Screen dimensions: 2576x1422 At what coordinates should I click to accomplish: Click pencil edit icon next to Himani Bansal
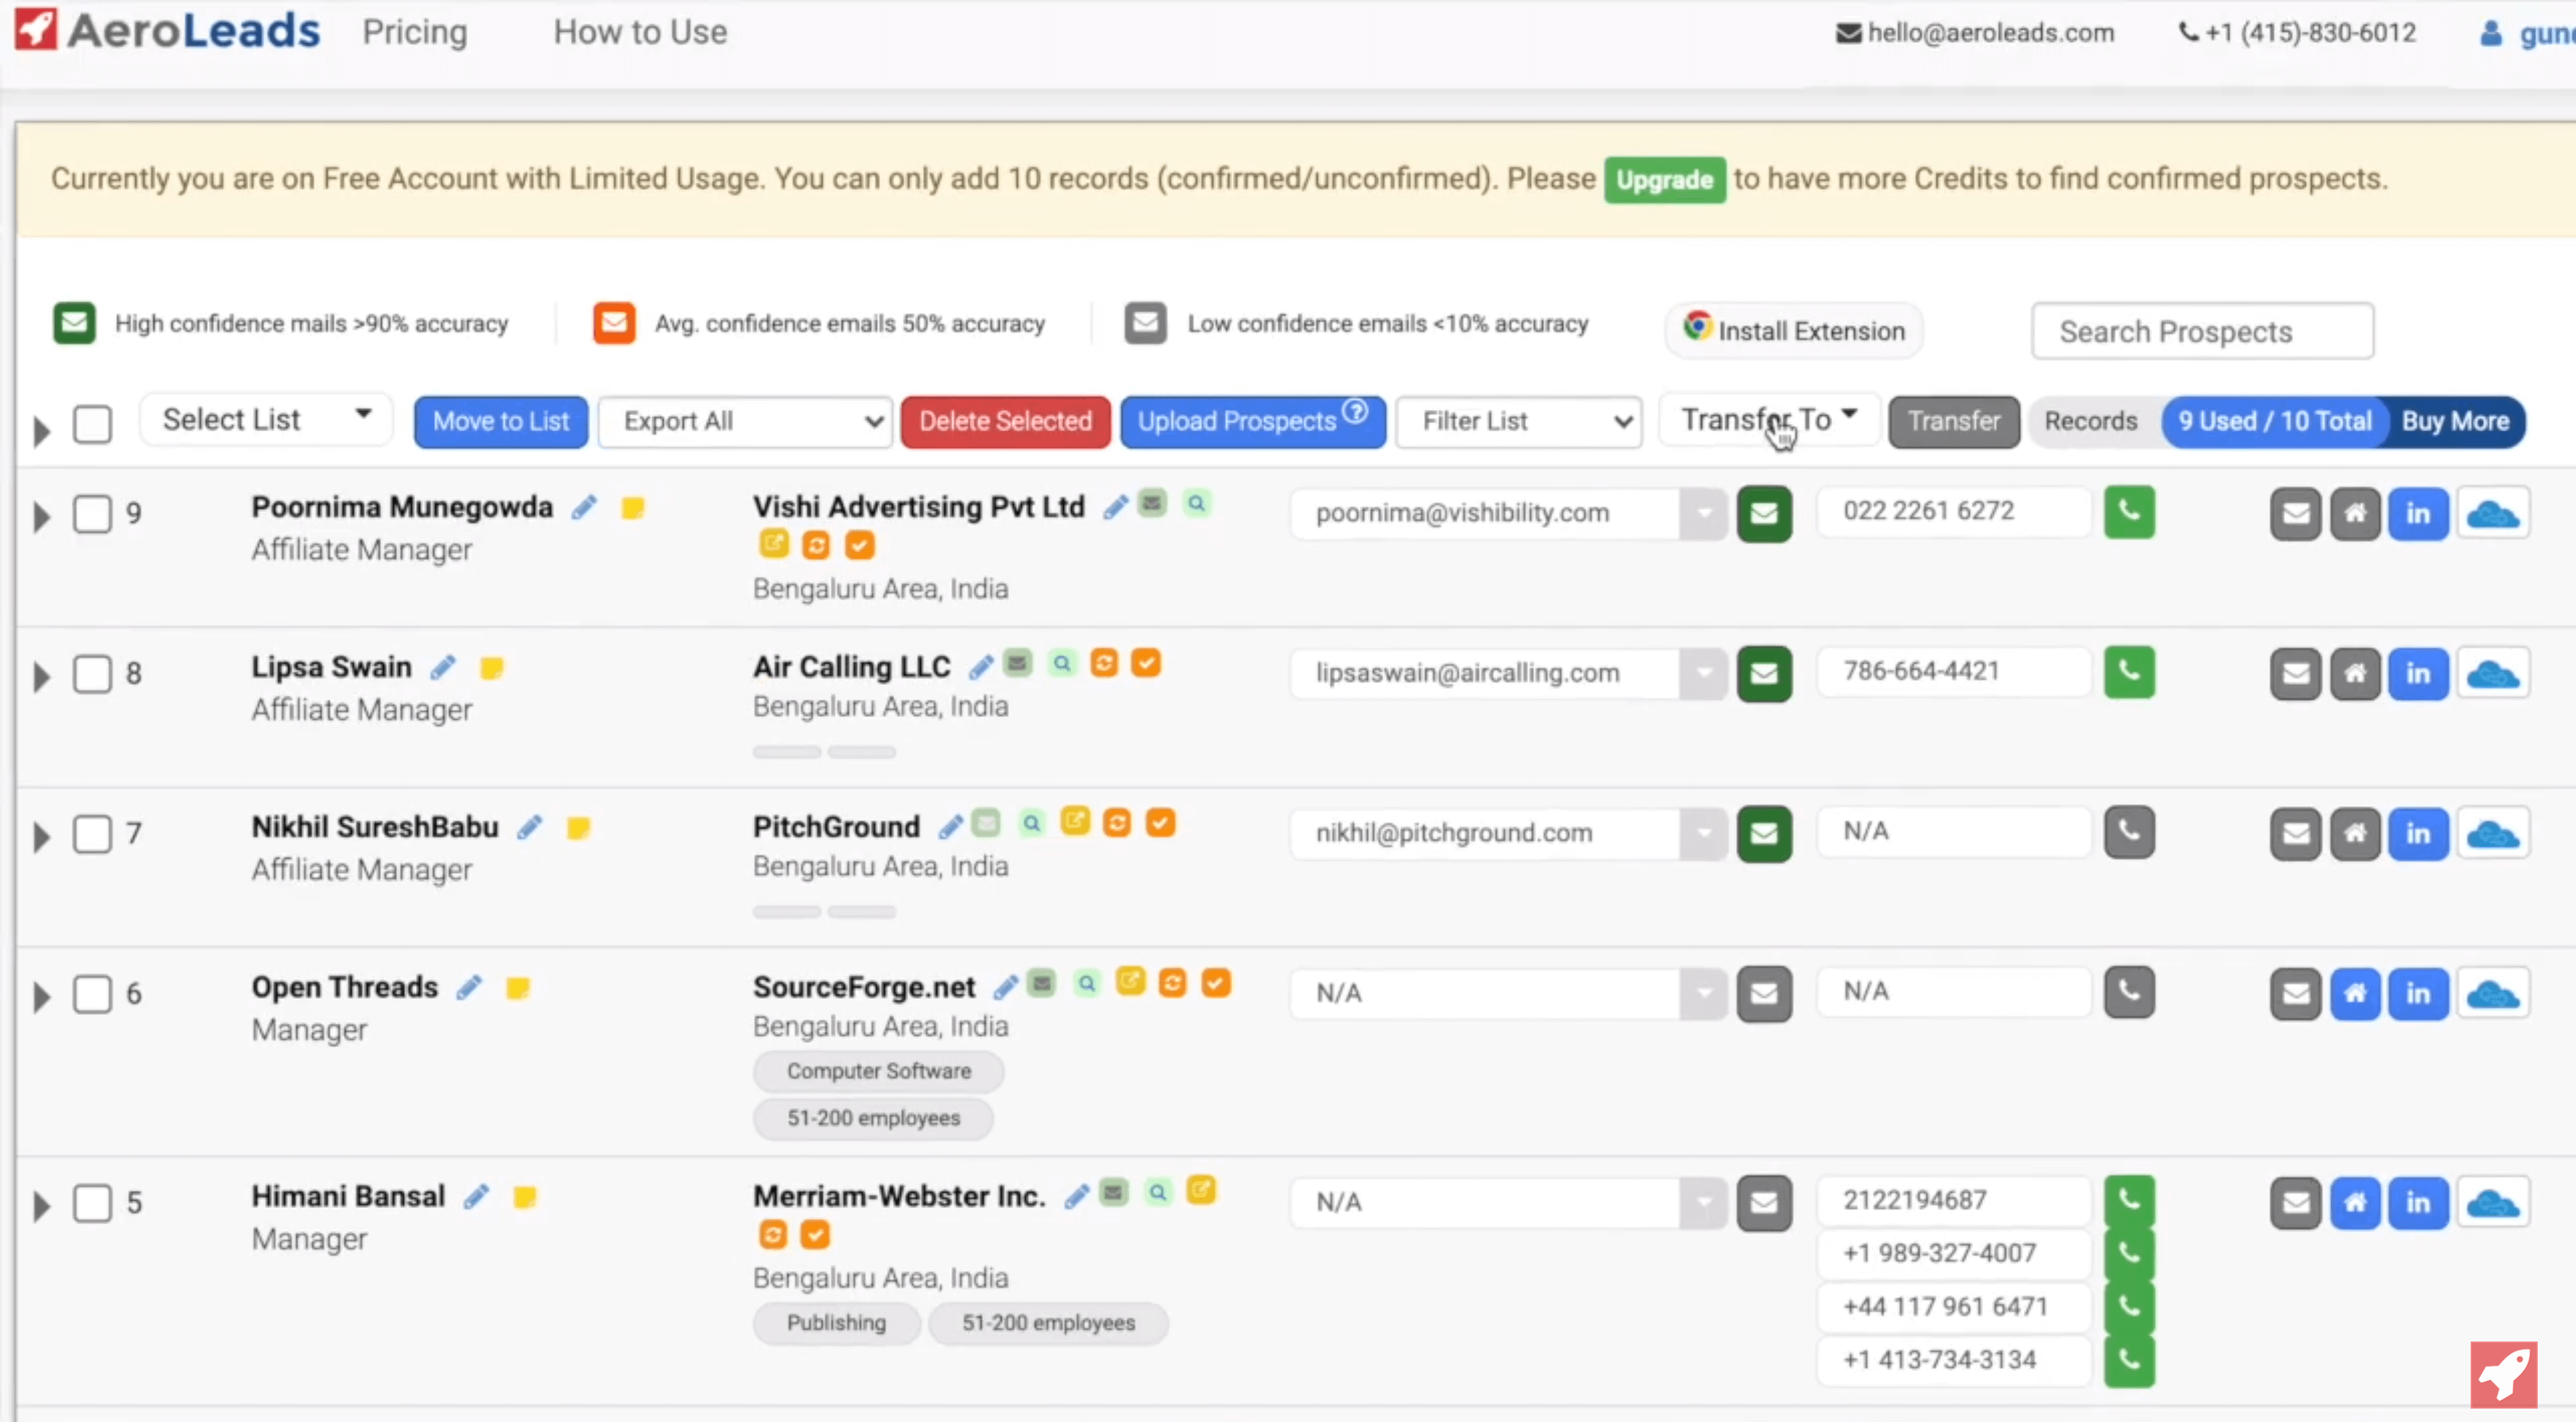477,1196
